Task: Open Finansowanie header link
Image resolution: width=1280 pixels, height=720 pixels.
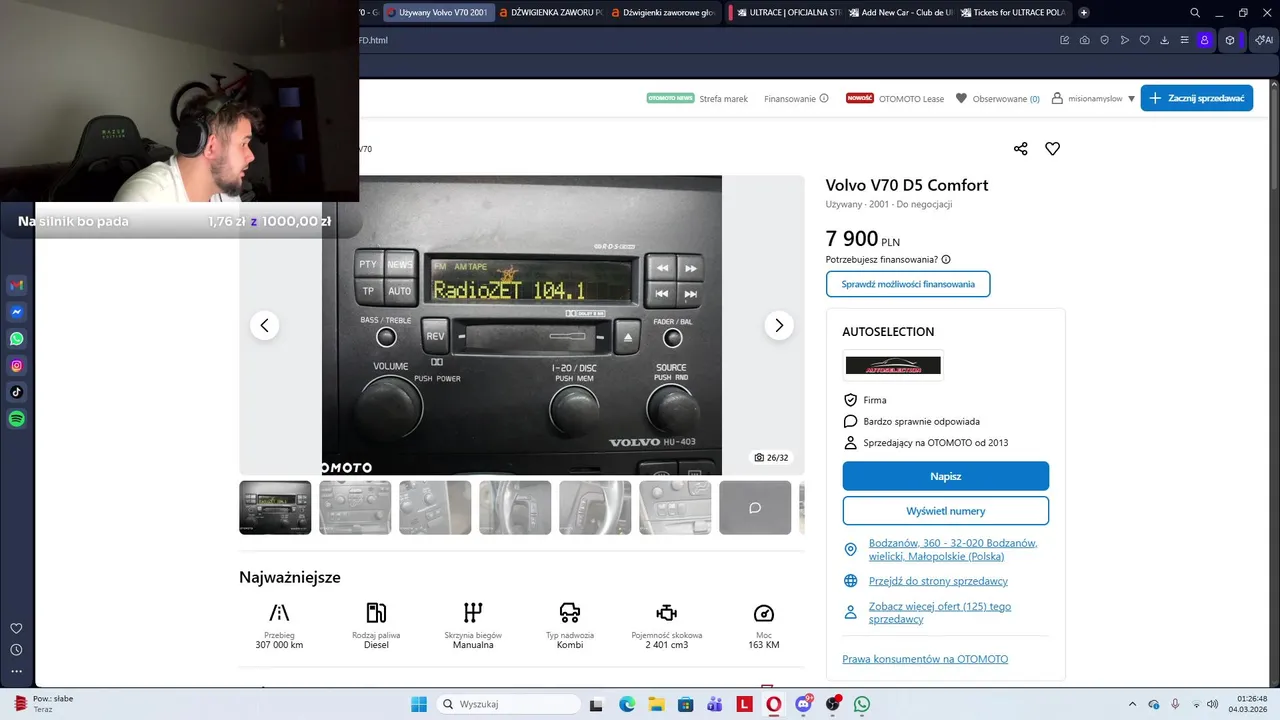Action: tap(790, 99)
